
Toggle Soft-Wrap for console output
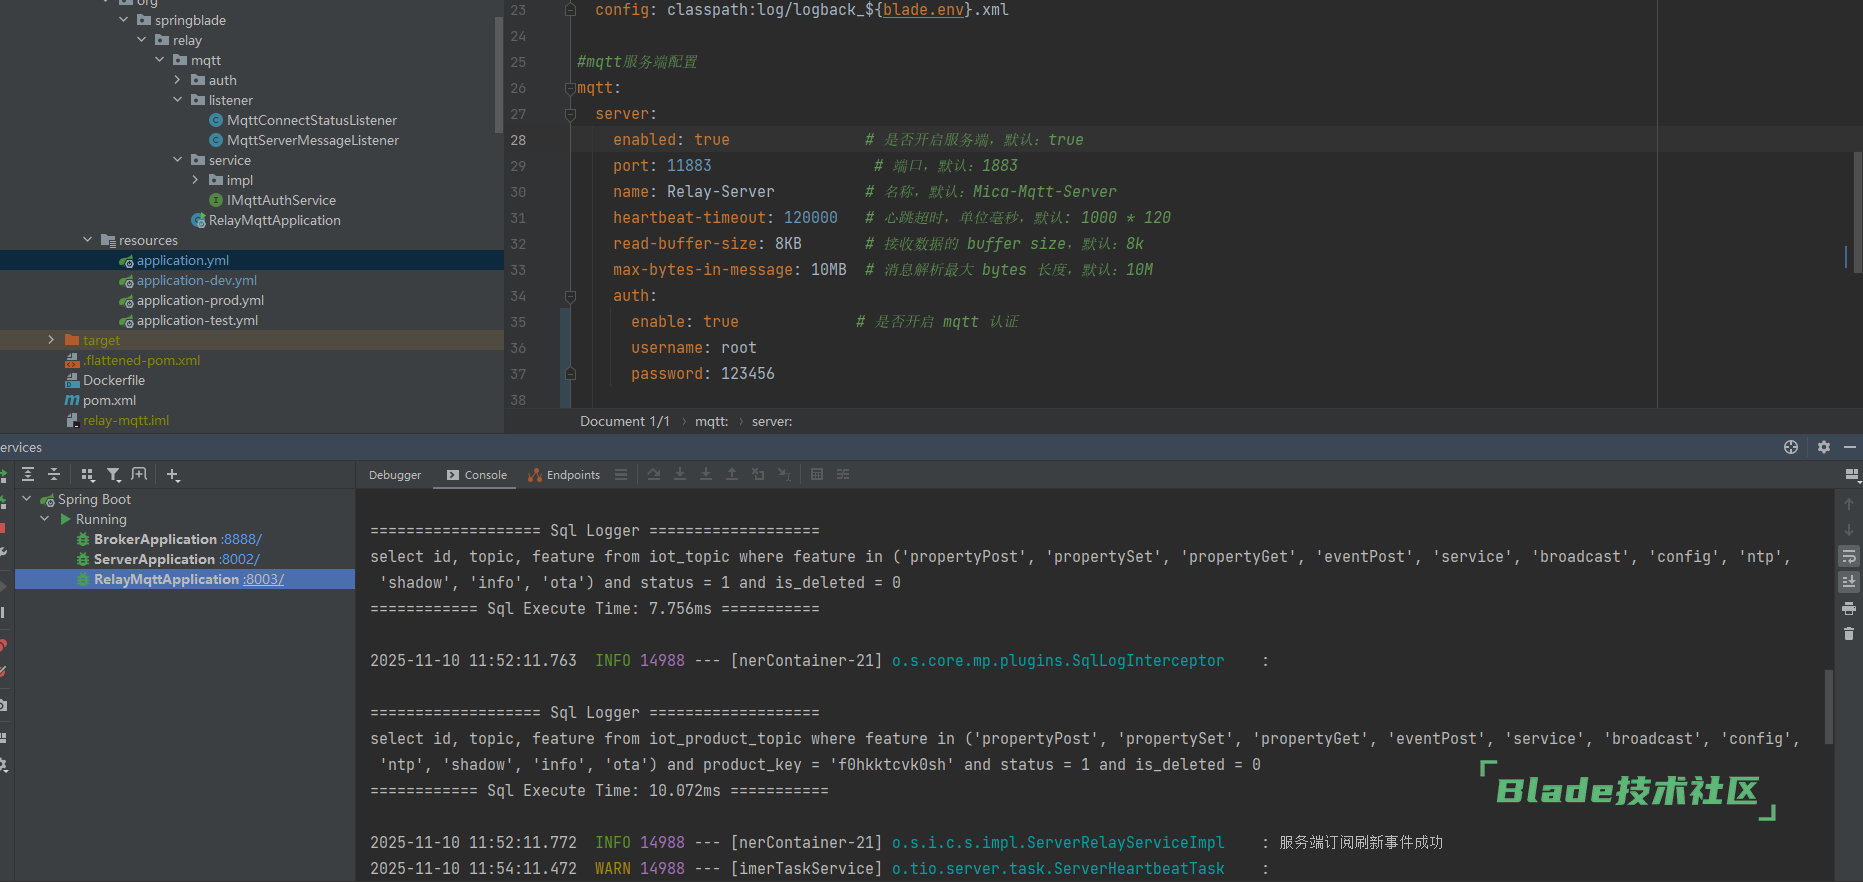pyautogui.click(x=1849, y=556)
